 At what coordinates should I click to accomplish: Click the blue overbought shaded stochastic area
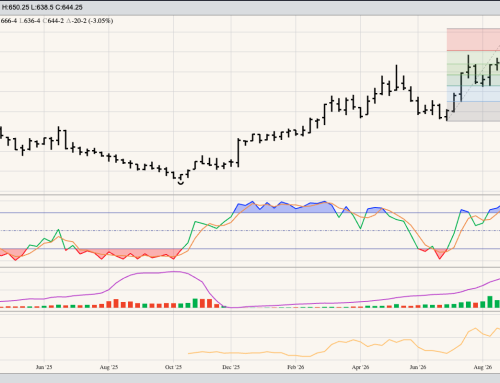[x=283, y=208]
